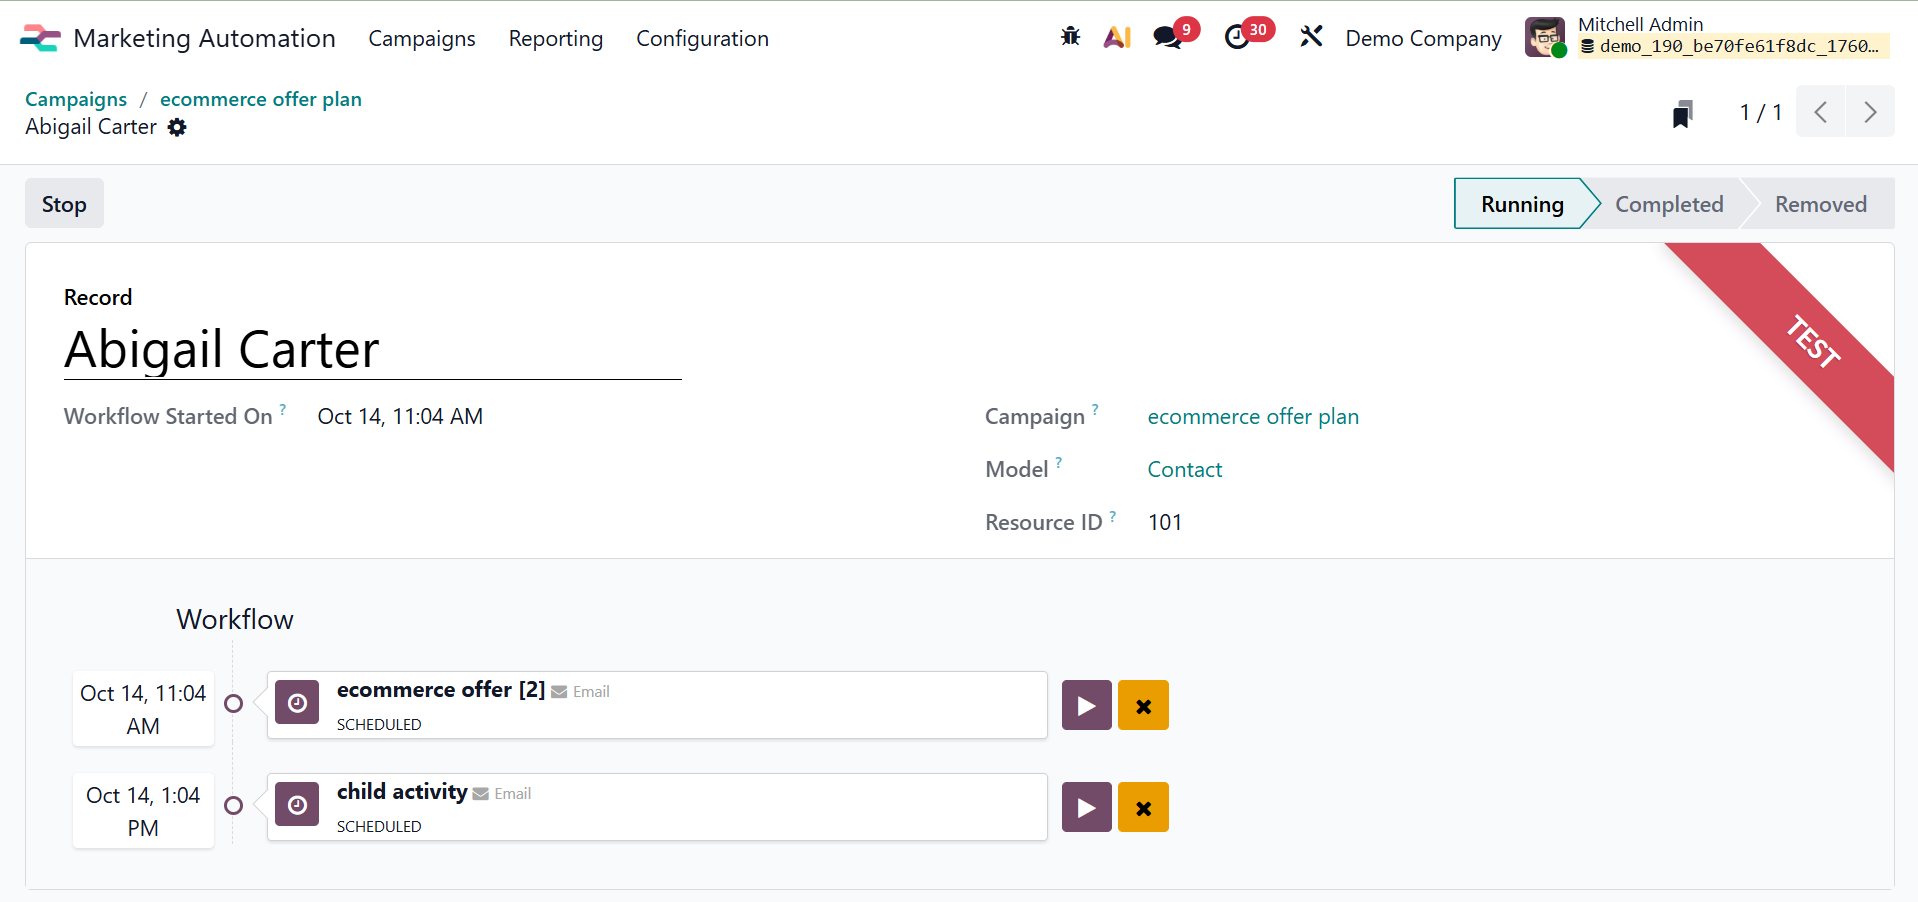Go to next record with right pager arrow
The image size is (1918, 902).
[1869, 112]
